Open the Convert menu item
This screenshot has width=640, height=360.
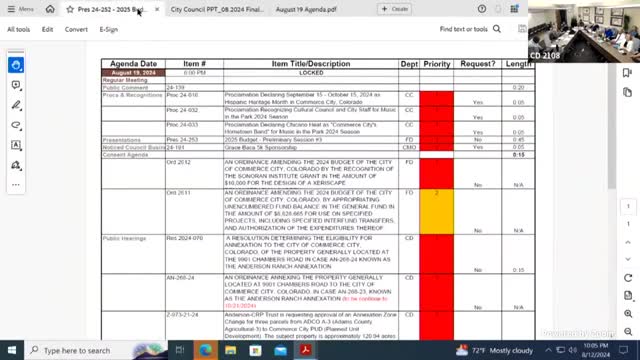coord(76,29)
